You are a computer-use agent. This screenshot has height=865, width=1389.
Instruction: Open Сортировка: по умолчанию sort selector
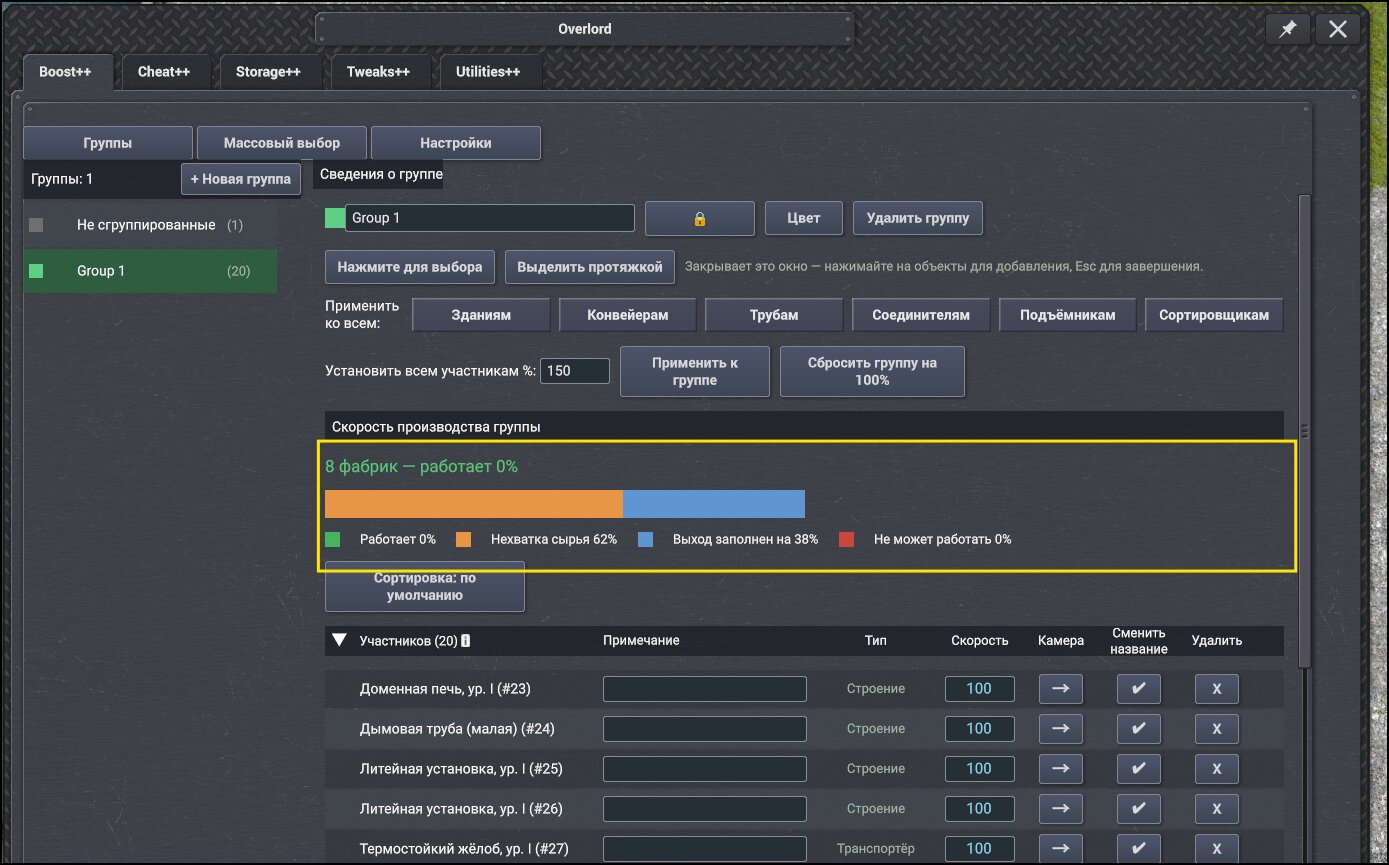click(425, 586)
